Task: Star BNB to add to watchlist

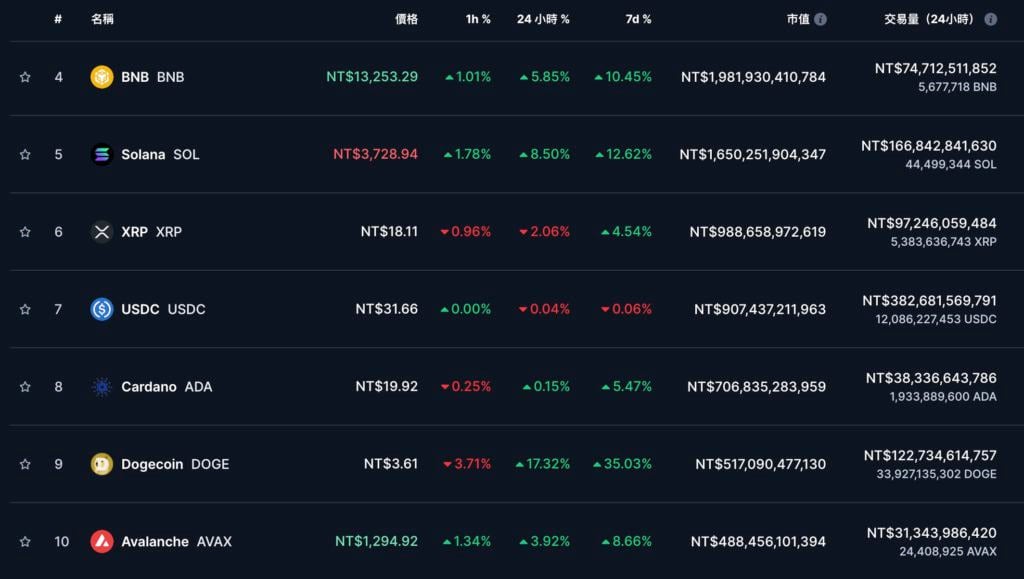Action: [25, 77]
